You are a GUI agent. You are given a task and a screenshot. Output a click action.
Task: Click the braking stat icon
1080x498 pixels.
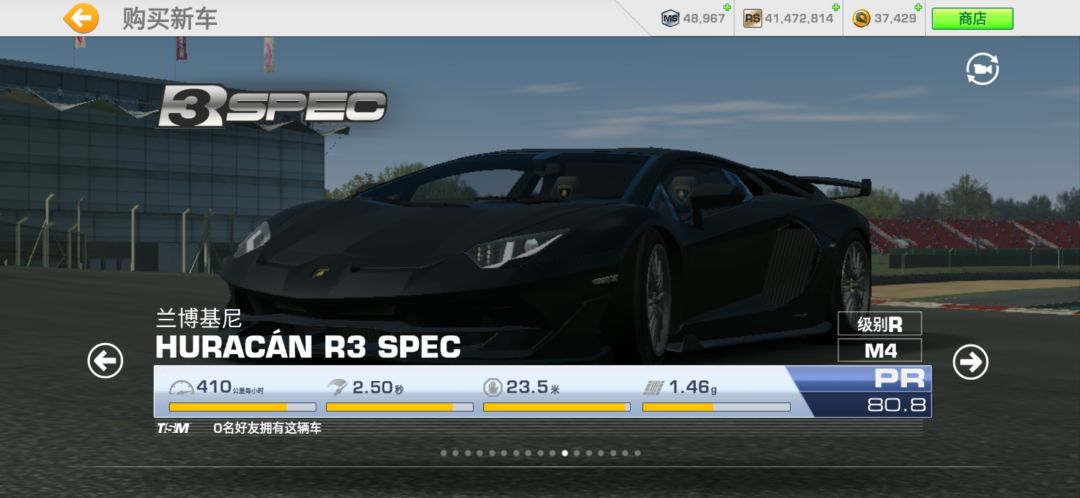click(x=493, y=388)
